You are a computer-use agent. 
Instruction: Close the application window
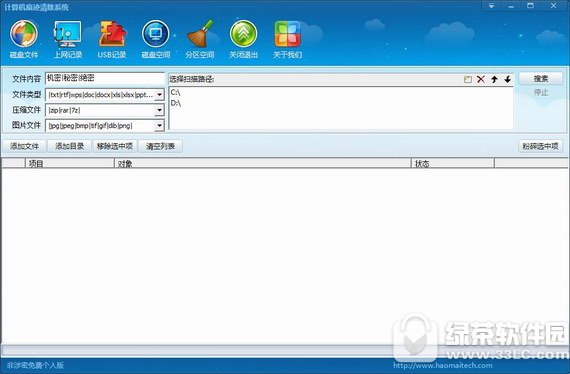pos(554,6)
